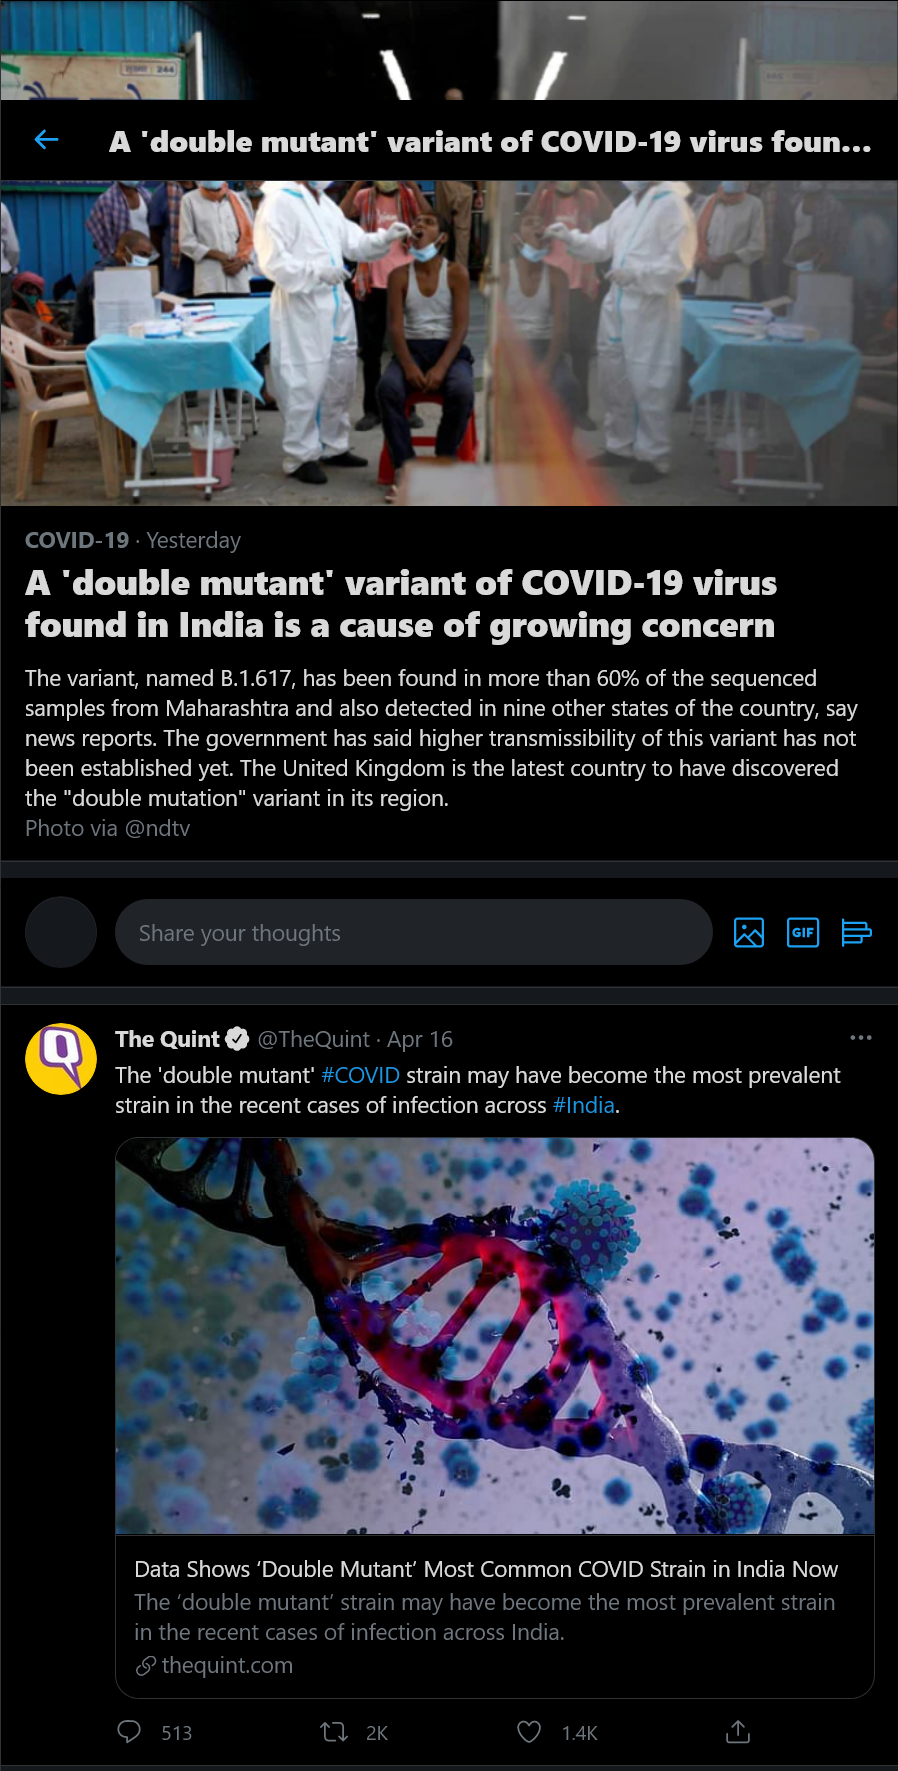Open the @TheQuint handle
This screenshot has width=898, height=1771.
point(314,1039)
